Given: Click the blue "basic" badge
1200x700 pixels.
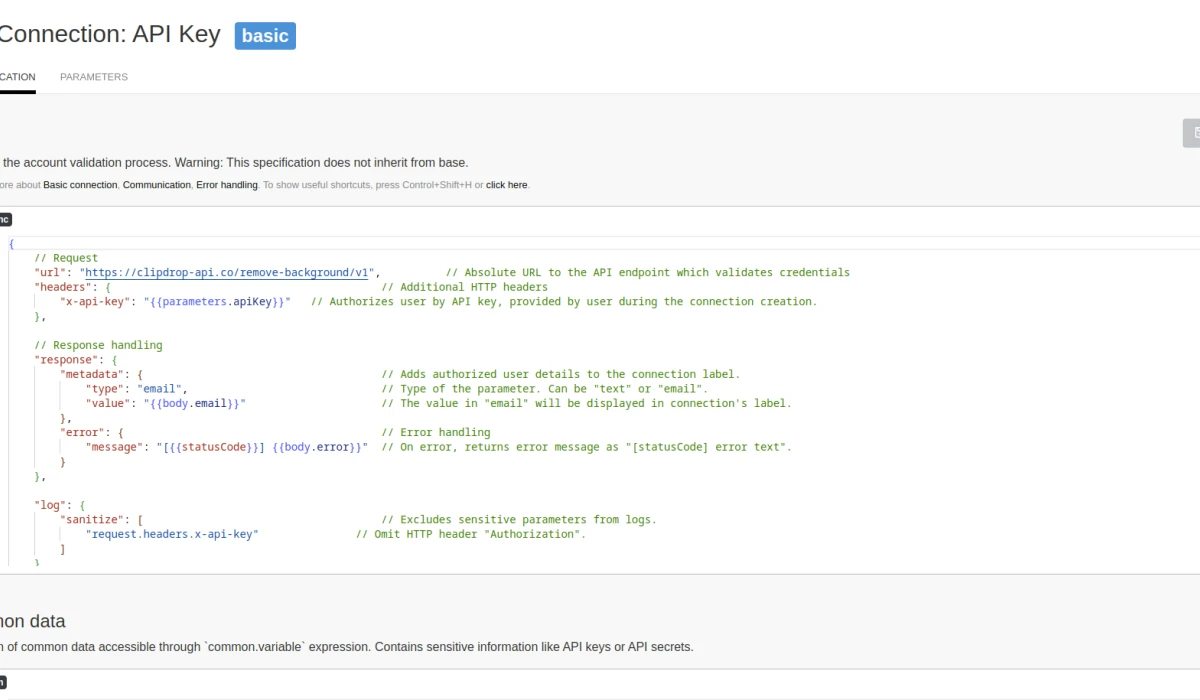Looking at the screenshot, I should tap(264, 35).
